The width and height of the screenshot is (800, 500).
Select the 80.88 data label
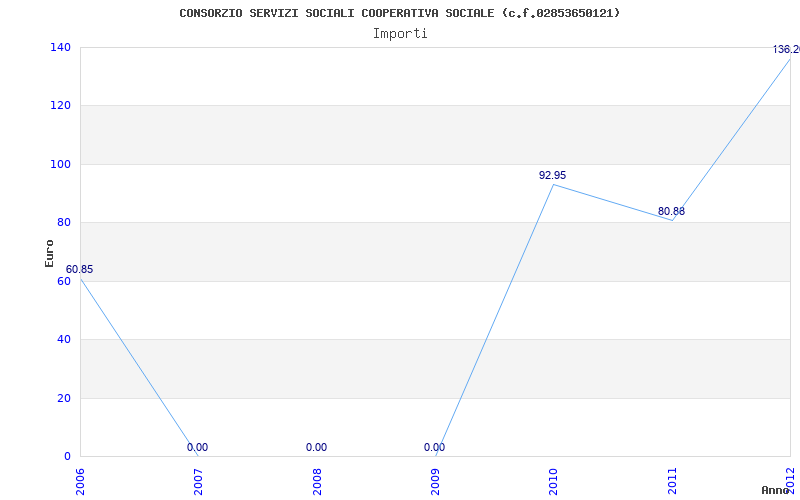pyautogui.click(x=671, y=211)
